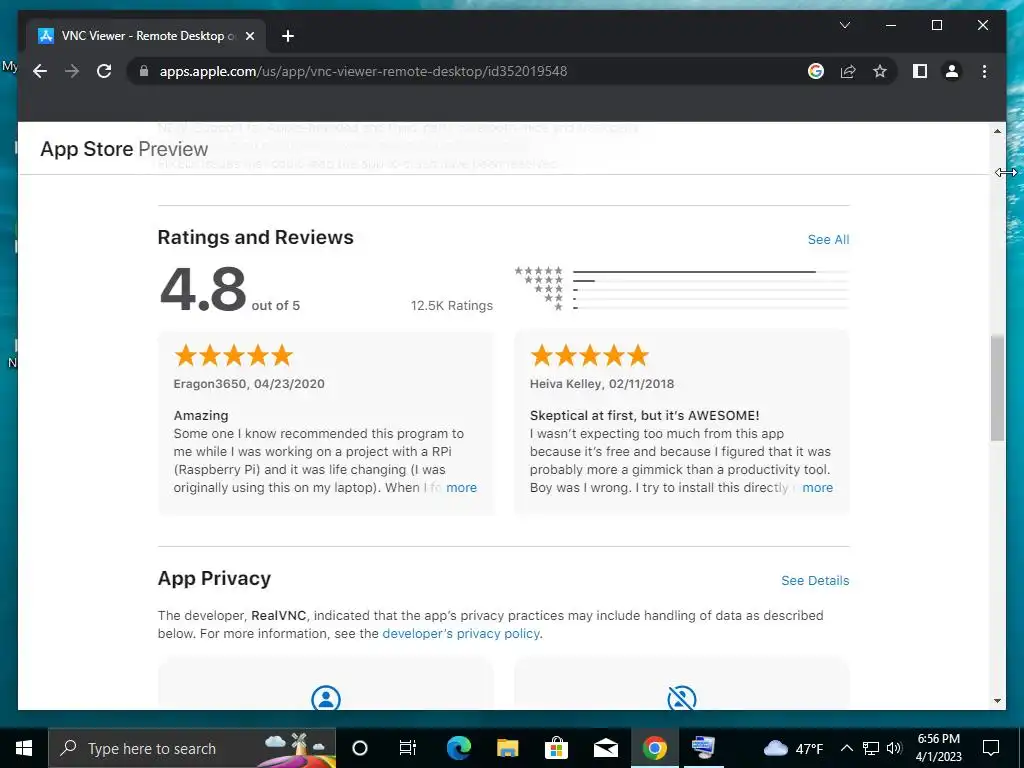Click the four-star rating distribution bar
Image resolution: width=1024 pixels, height=768 pixels.
(x=711, y=281)
